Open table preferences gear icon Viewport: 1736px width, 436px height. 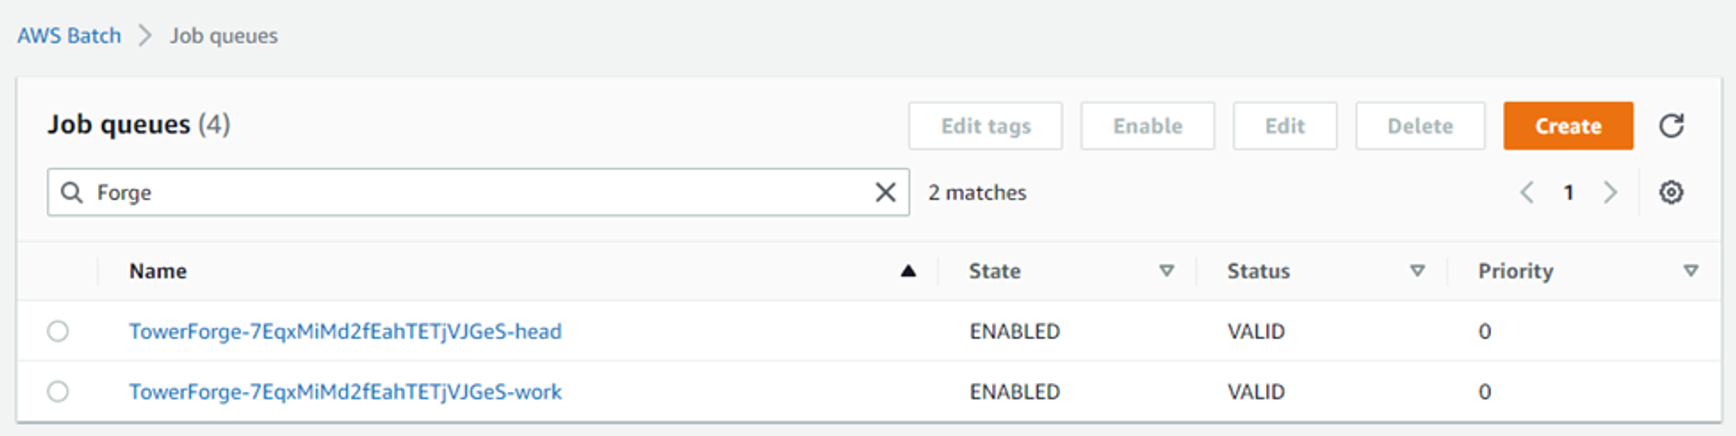click(1671, 192)
